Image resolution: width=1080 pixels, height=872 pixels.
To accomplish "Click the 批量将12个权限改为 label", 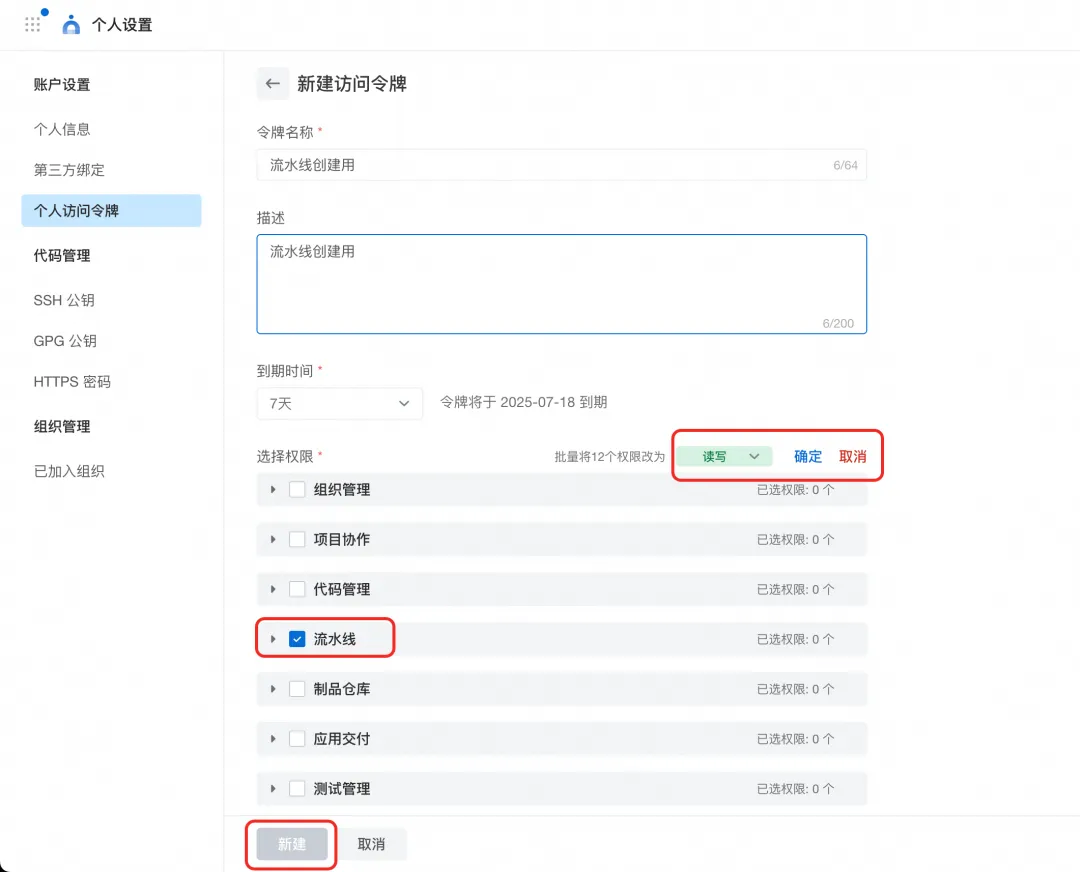I will (610, 457).
